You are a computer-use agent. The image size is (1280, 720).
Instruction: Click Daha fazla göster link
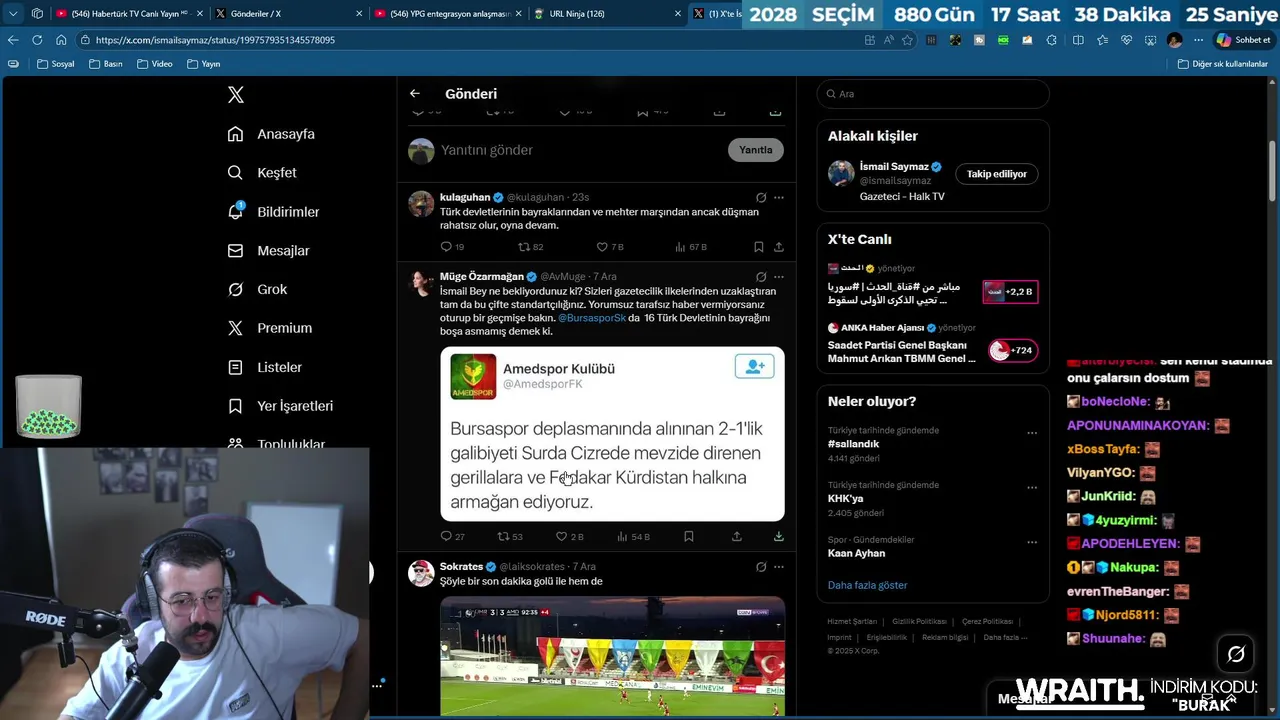pos(867,585)
